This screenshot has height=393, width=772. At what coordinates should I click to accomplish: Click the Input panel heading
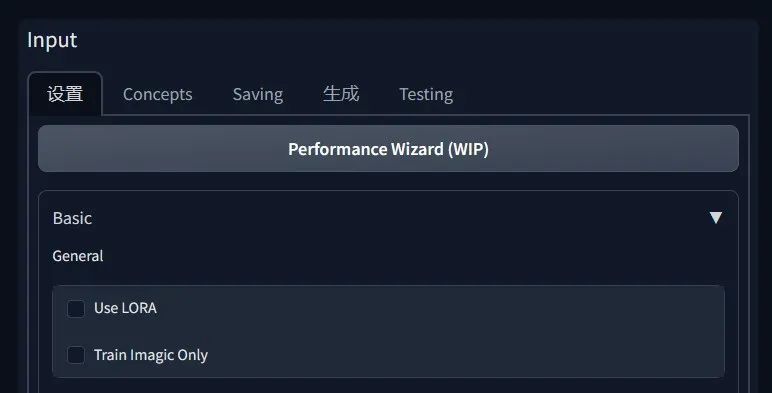(52, 40)
